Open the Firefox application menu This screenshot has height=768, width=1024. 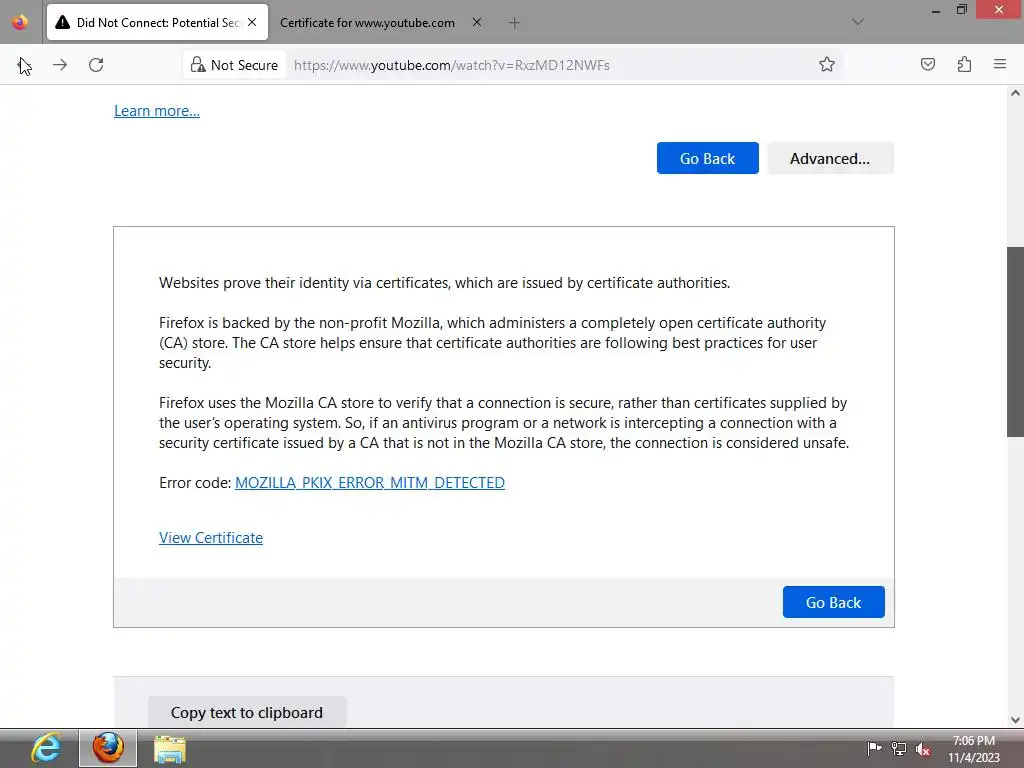point(1000,64)
